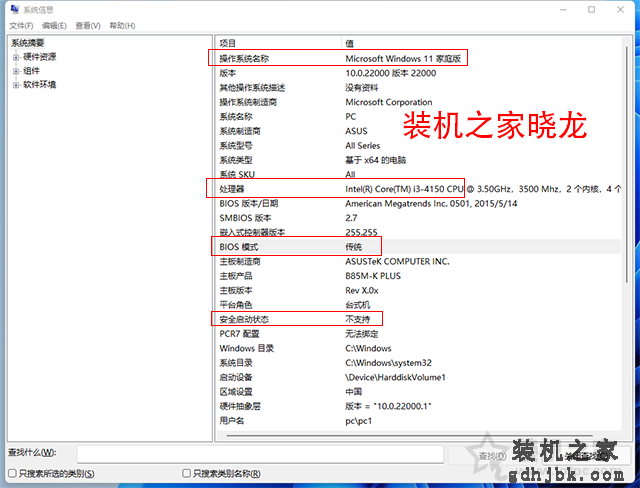The height and width of the screenshot is (488, 640).
Task: Open the 帮助(H) menu
Action: click(122, 26)
